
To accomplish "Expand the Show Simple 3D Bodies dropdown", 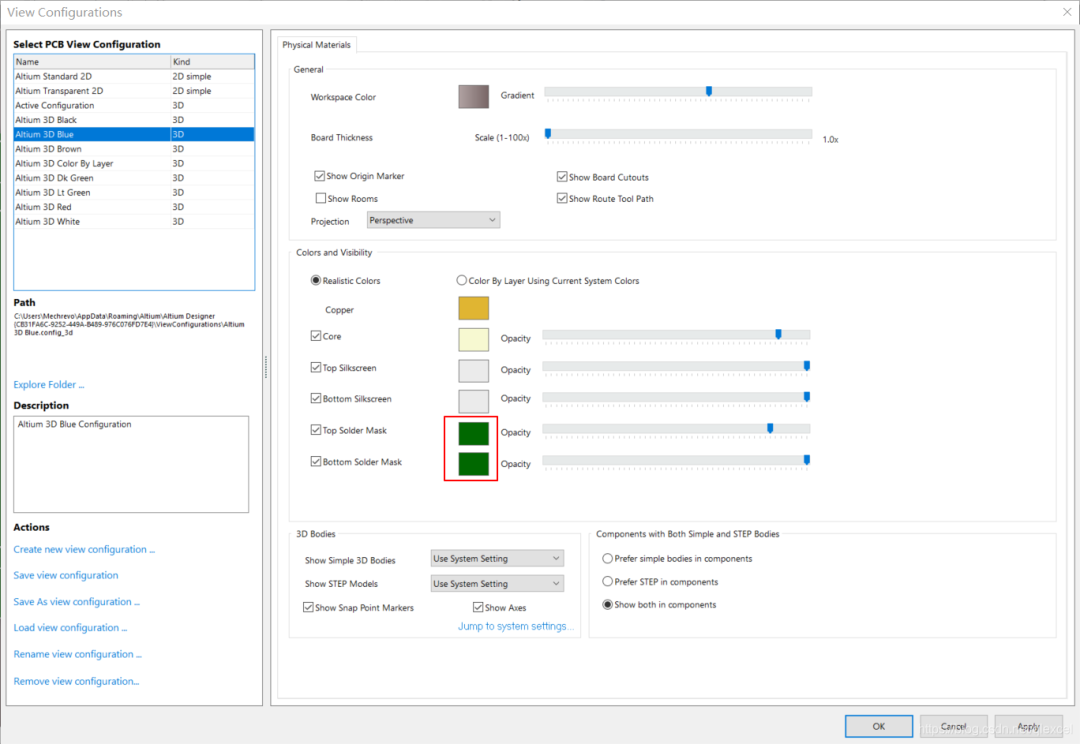I will click(497, 558).
